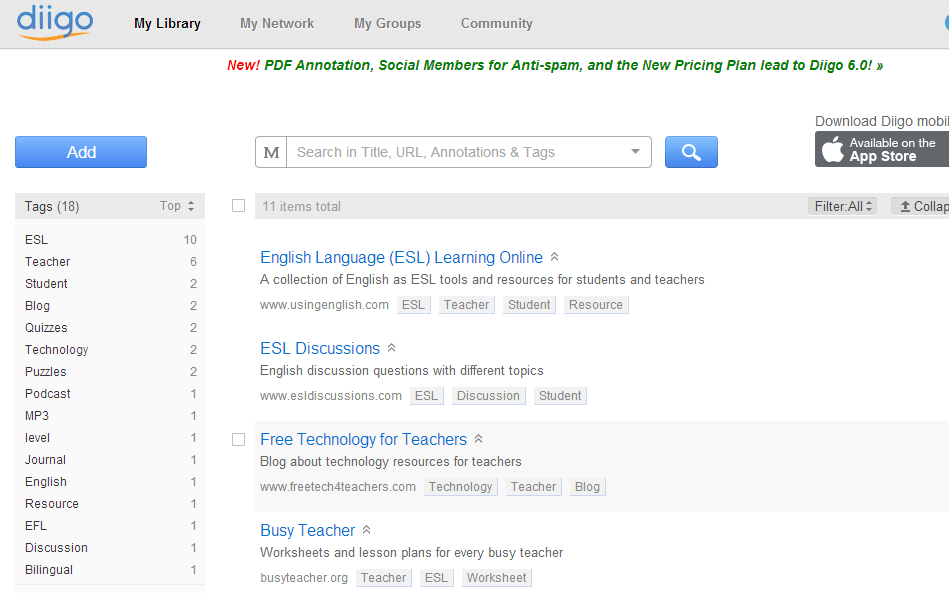949x593 pixels.
Task: Click the search input field
Action: 457,152
